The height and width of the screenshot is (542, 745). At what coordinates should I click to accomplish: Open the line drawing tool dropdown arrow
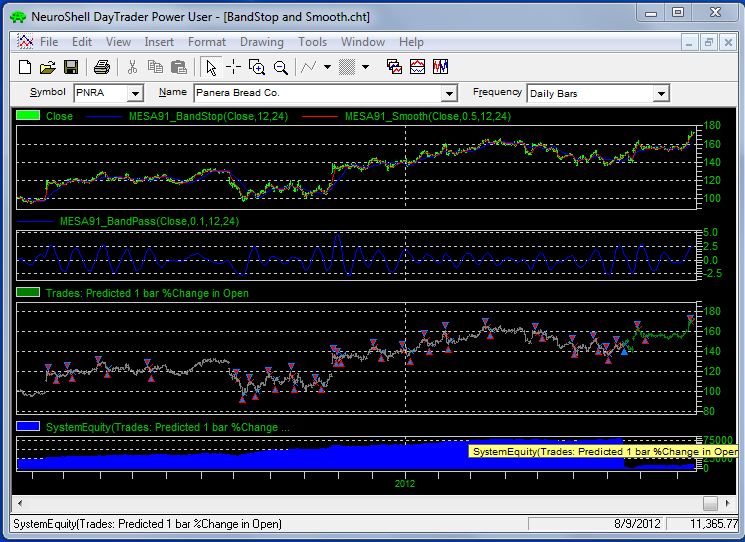[x=326, y=67]
